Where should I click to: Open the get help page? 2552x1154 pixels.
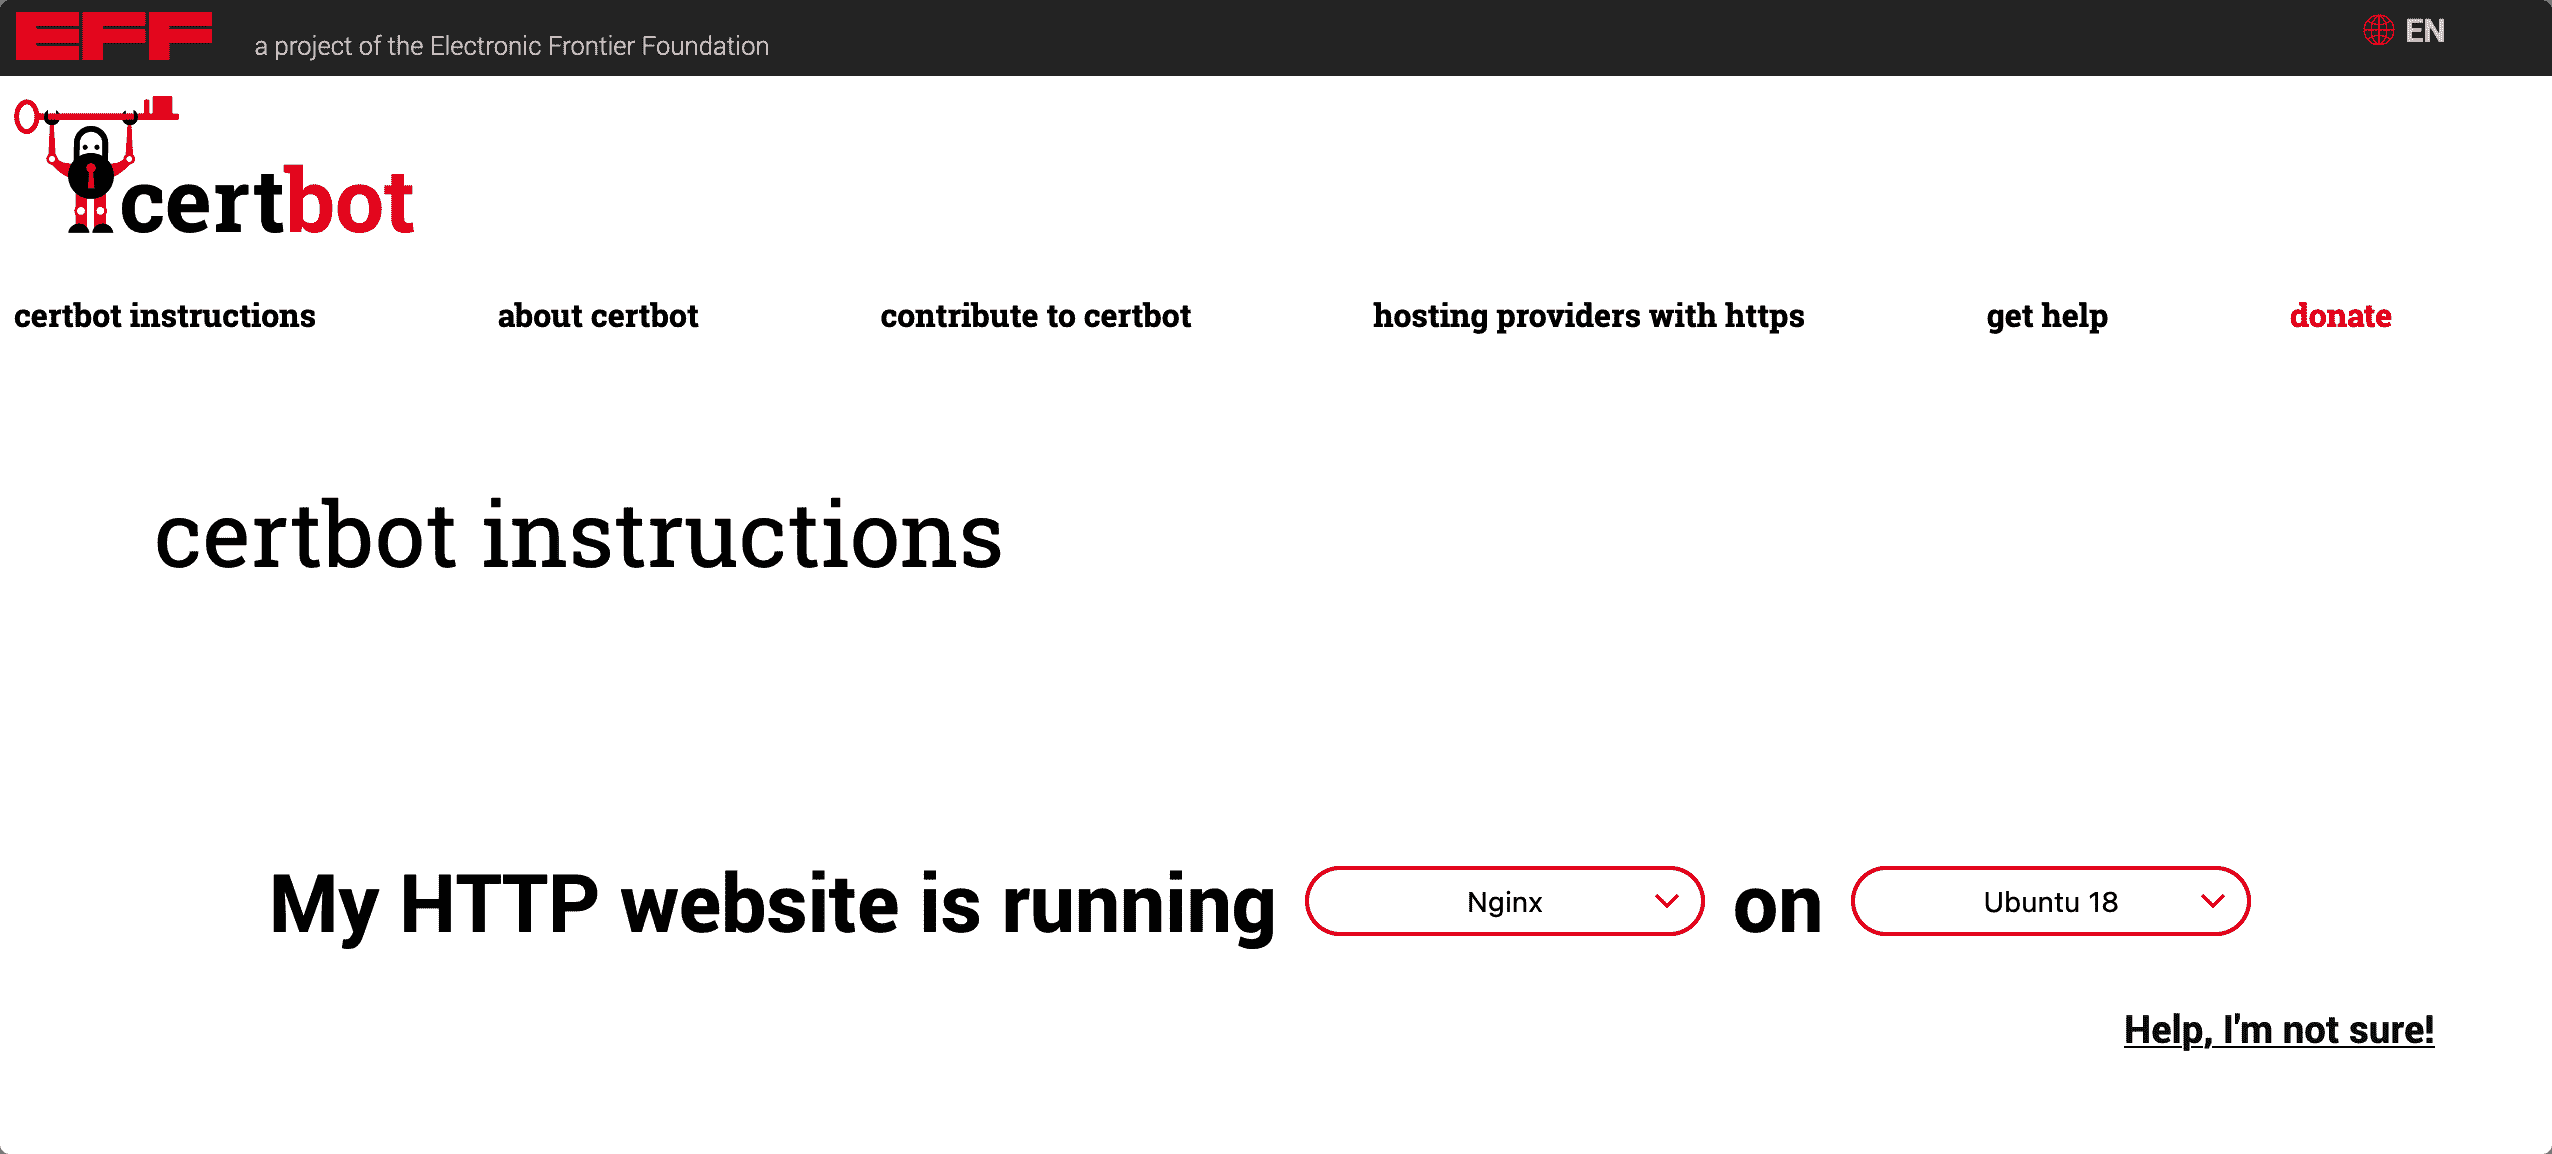[x=2047, y=316]
